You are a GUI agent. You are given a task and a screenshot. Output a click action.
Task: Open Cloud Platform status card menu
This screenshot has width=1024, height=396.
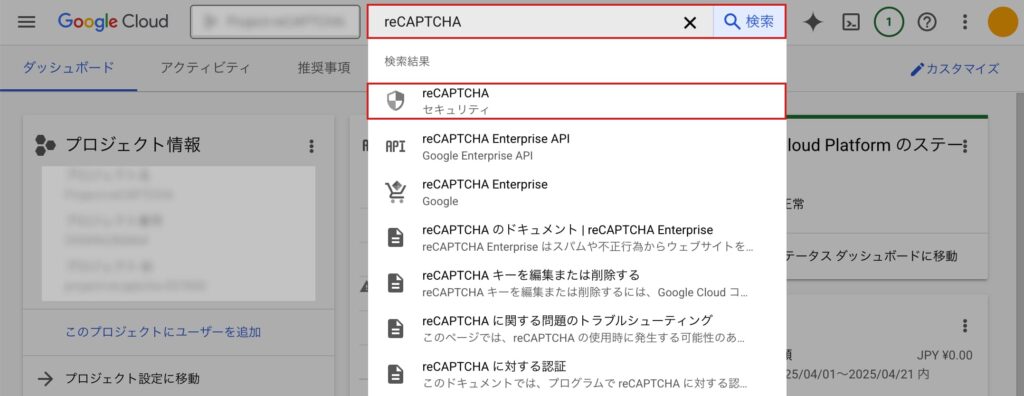(x=965, y=146)
